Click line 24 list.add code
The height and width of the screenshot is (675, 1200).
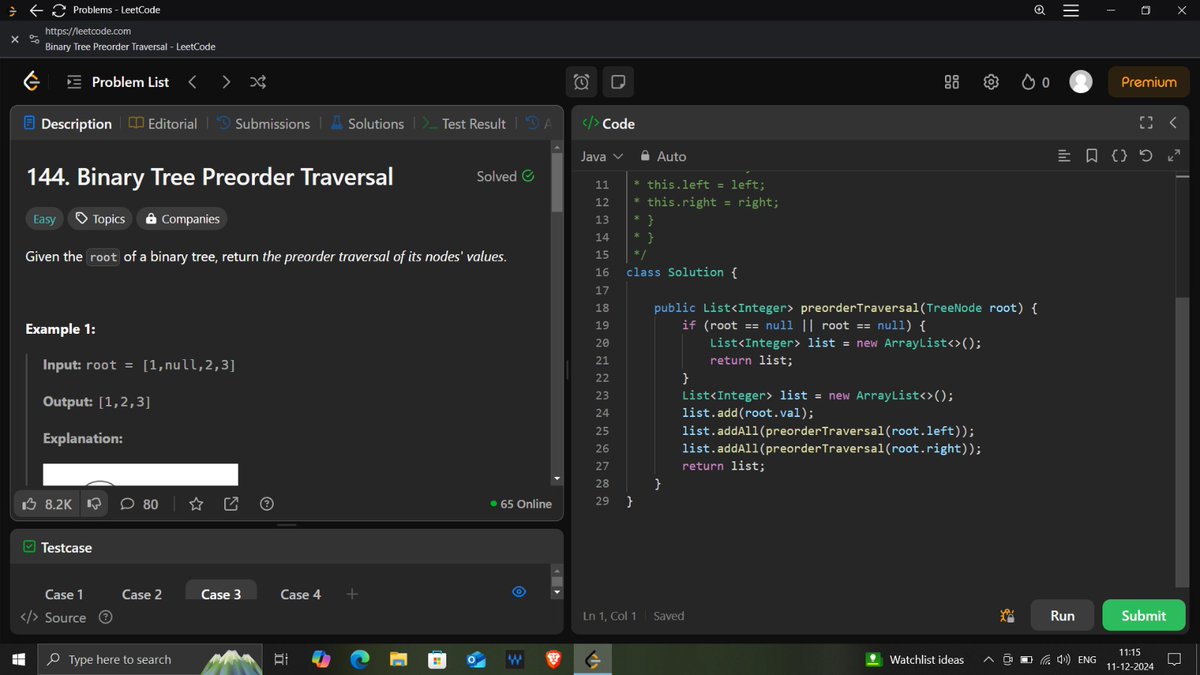(748, 413)
